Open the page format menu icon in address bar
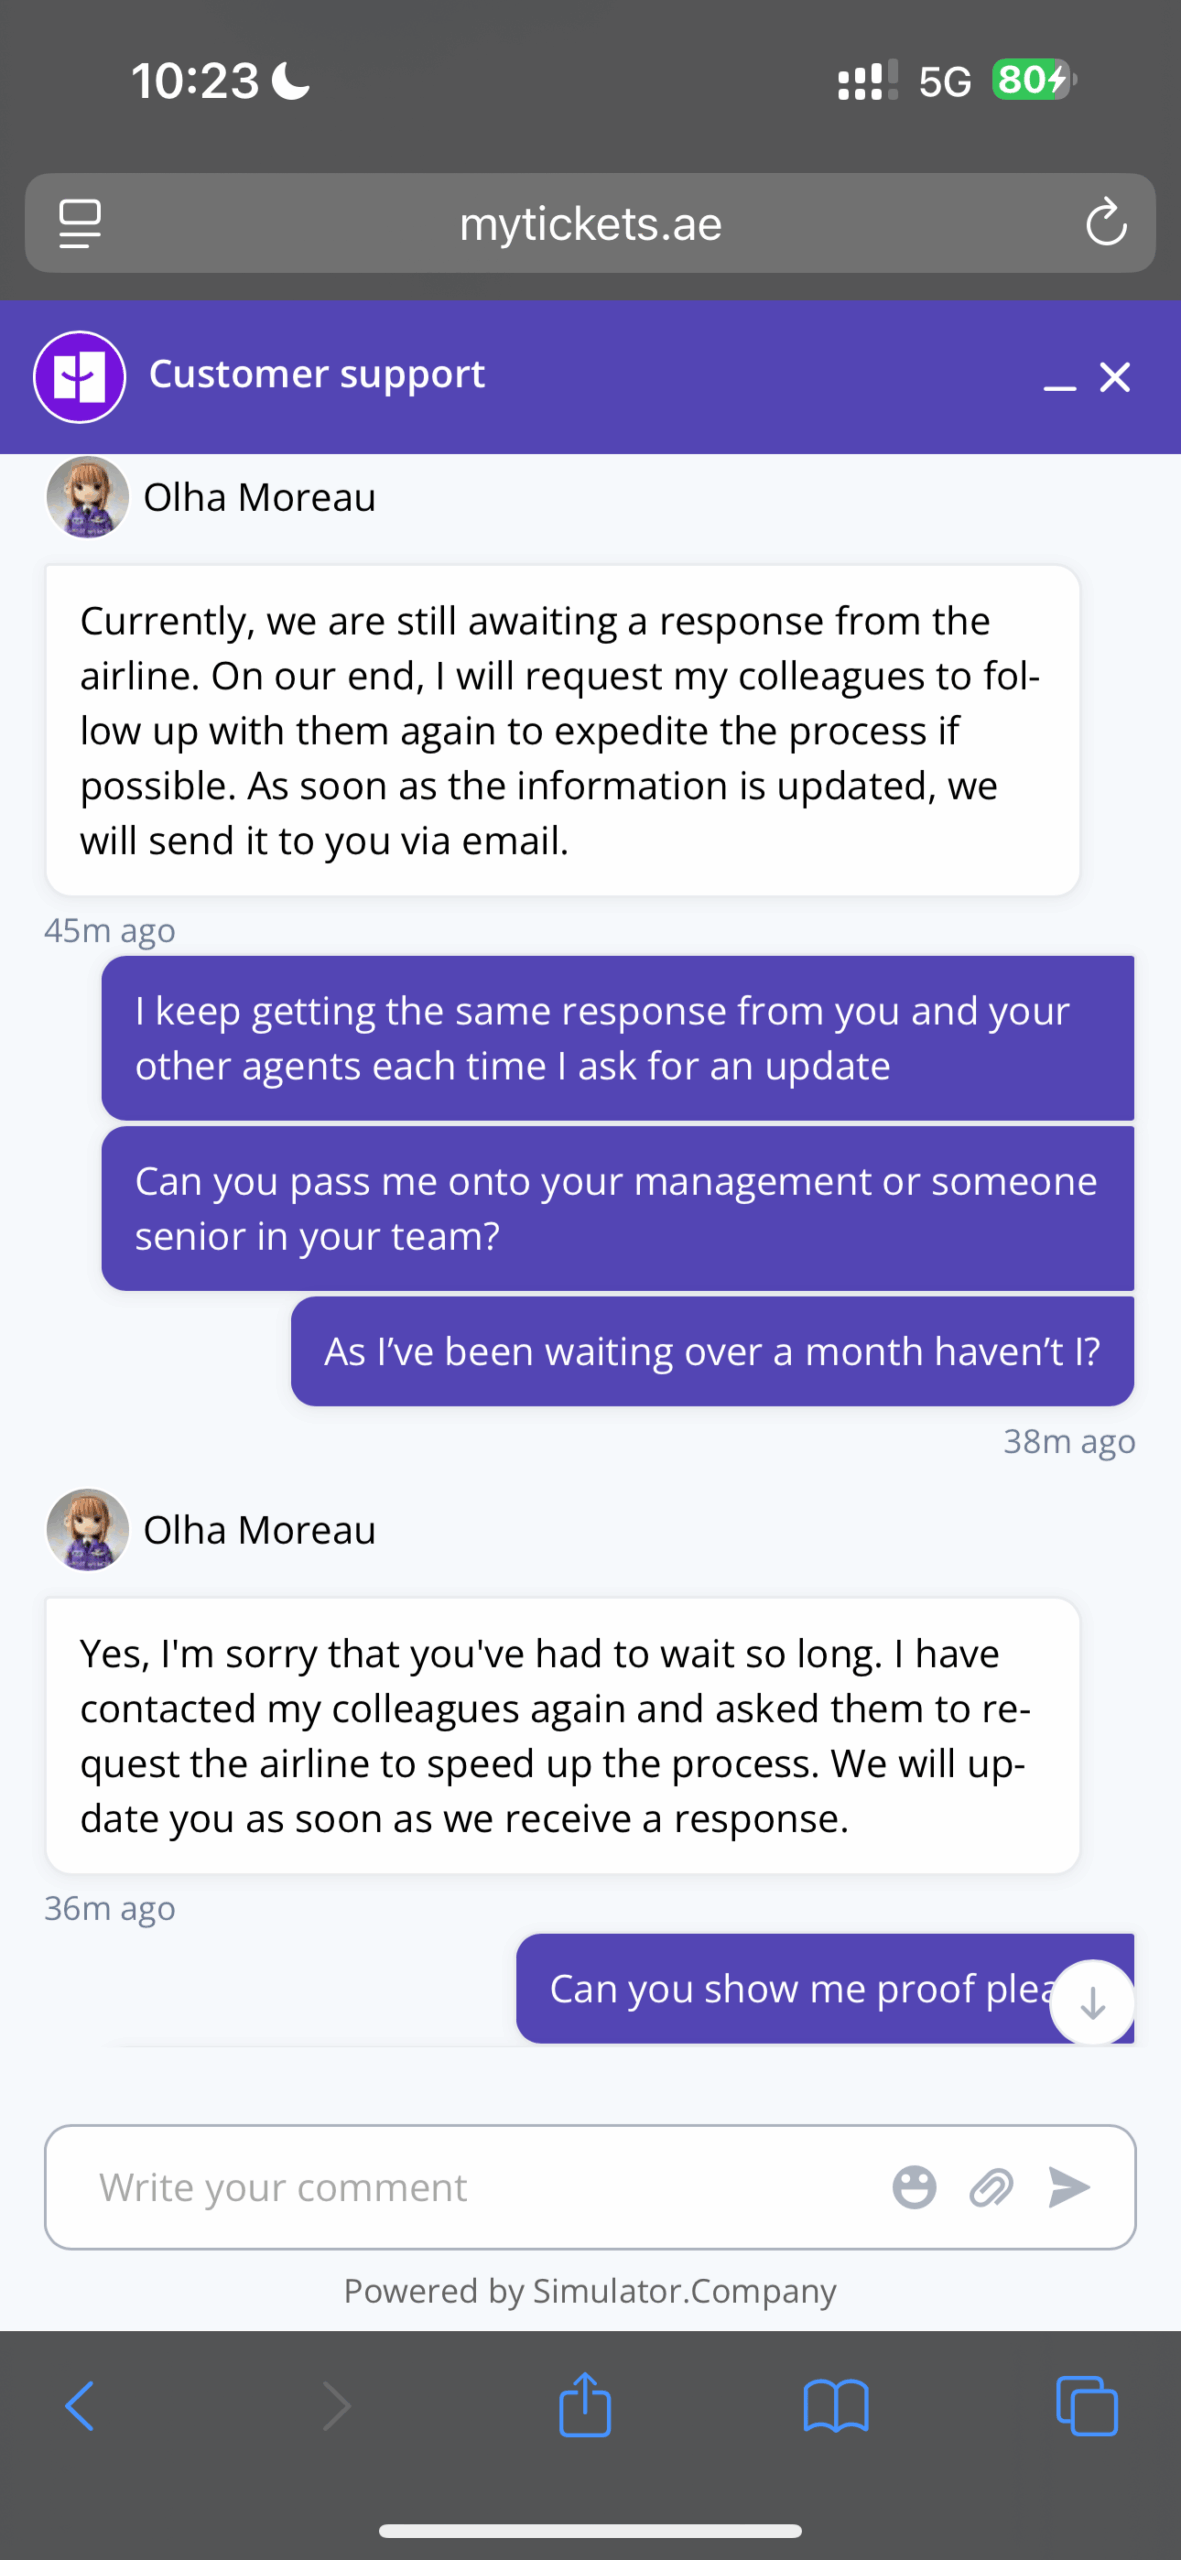The width and height of the screenshot is (1181, 2560). [80, 223]
